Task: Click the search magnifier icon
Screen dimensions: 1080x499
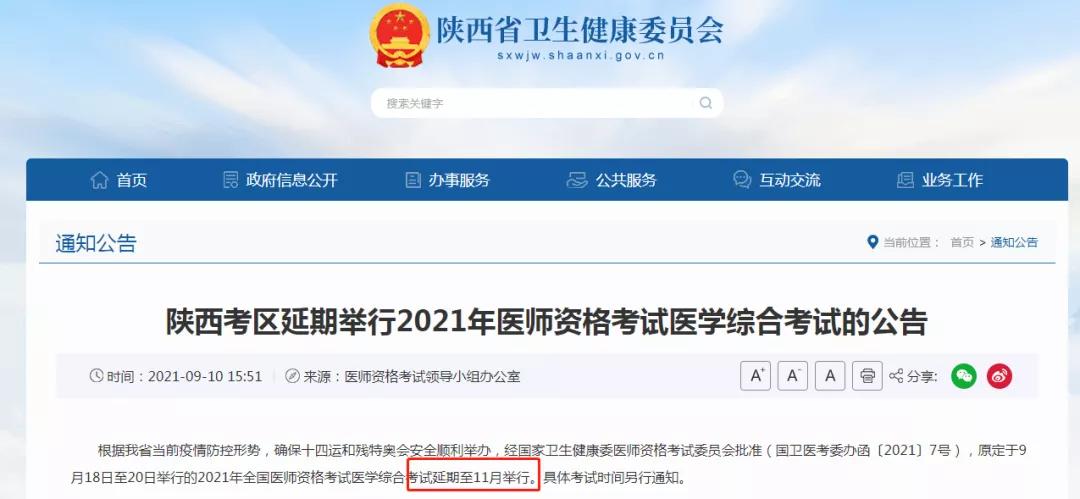Action: [705, 103]
